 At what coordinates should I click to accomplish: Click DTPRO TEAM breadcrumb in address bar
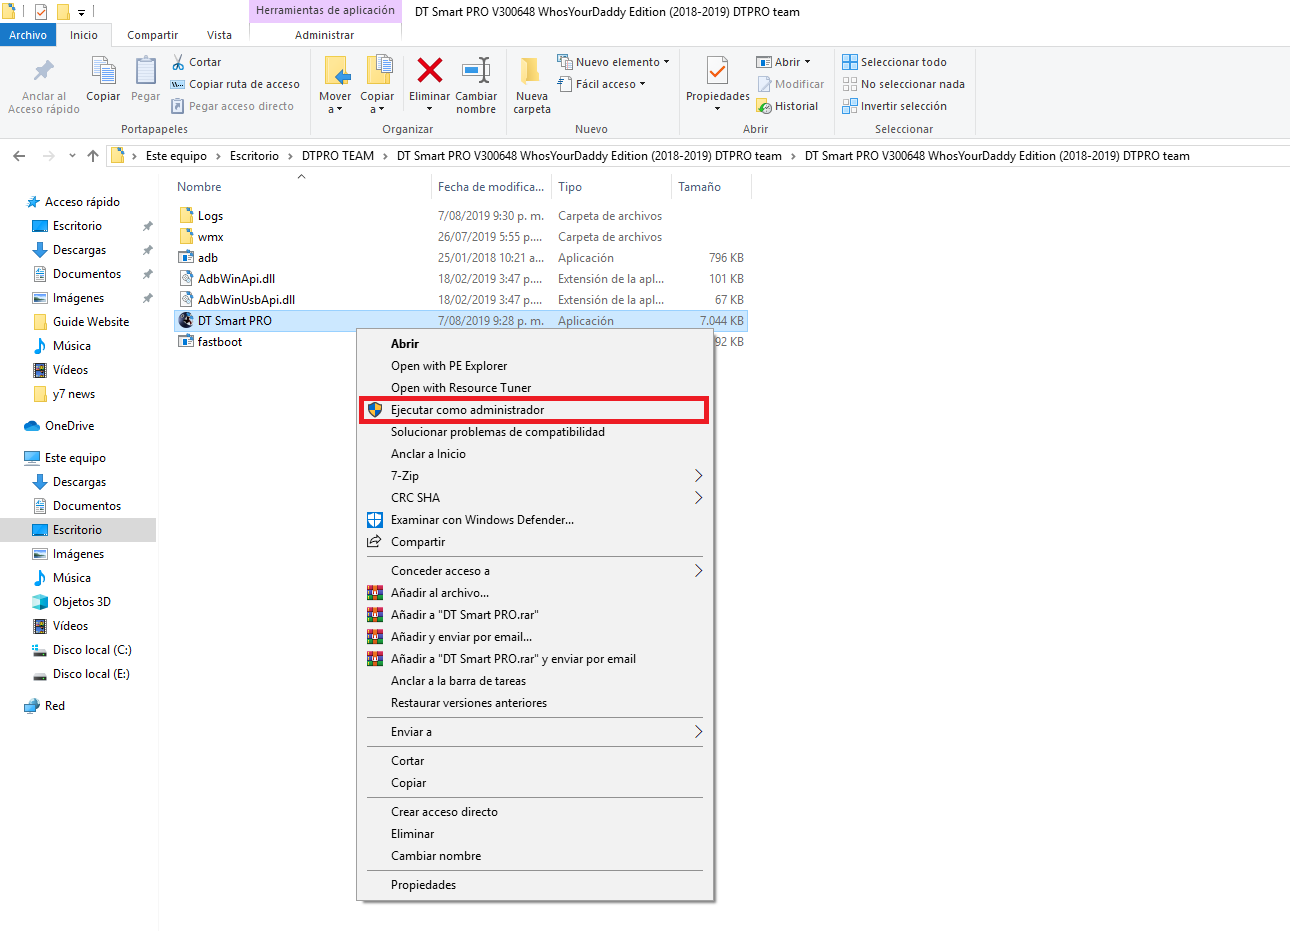click(338, 156)
